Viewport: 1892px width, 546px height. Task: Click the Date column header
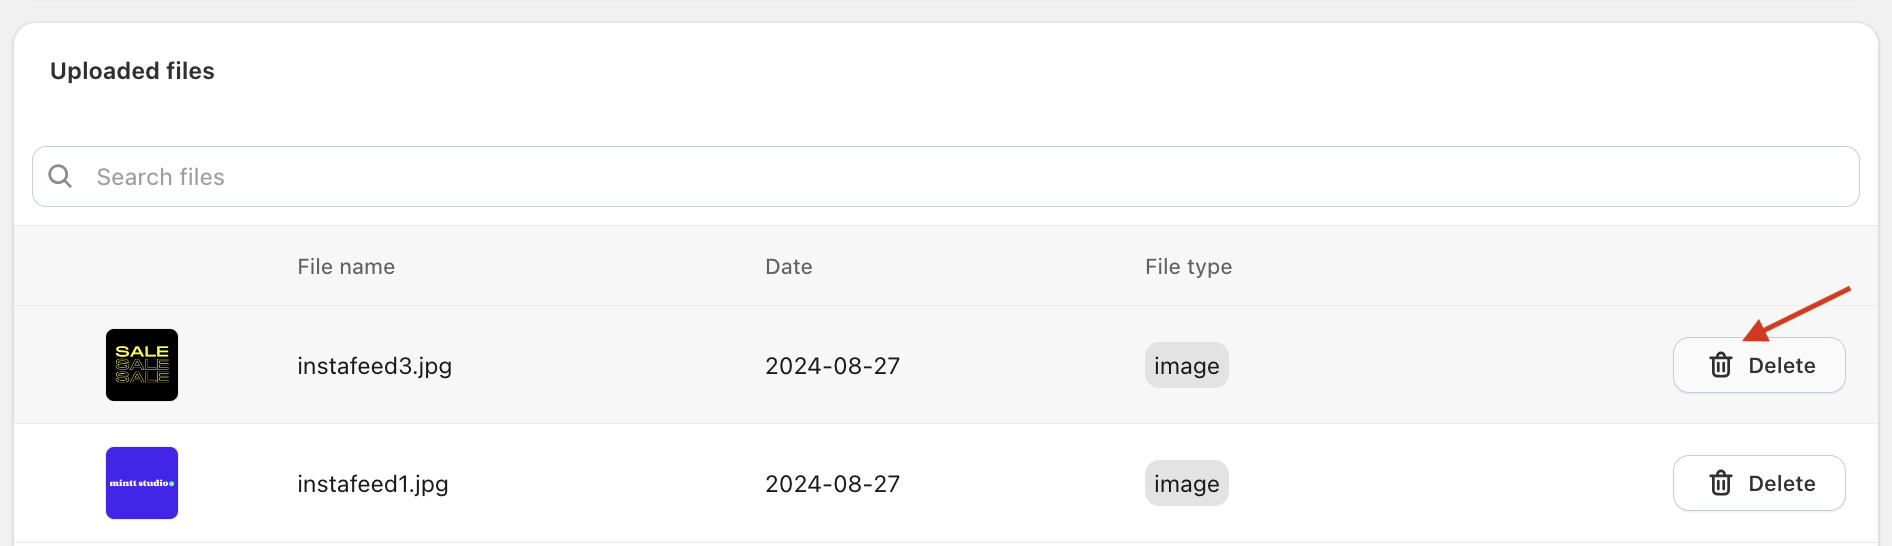(788, 267)
